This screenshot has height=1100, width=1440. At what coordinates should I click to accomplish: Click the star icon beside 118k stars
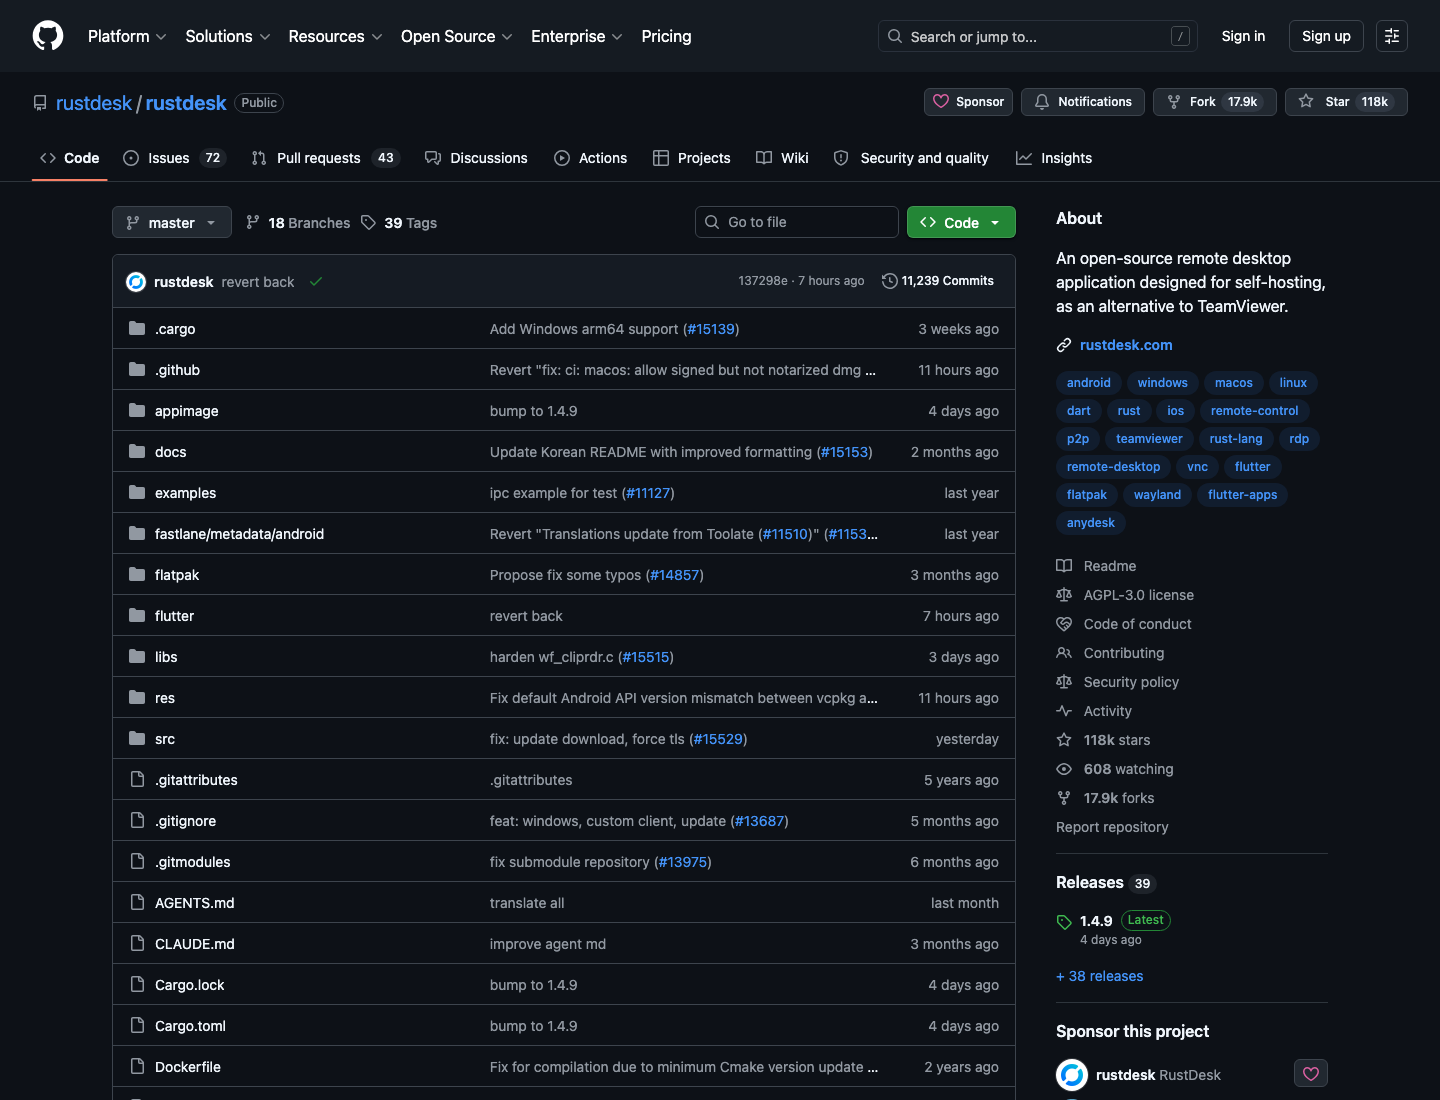[x=1064, y=740]
